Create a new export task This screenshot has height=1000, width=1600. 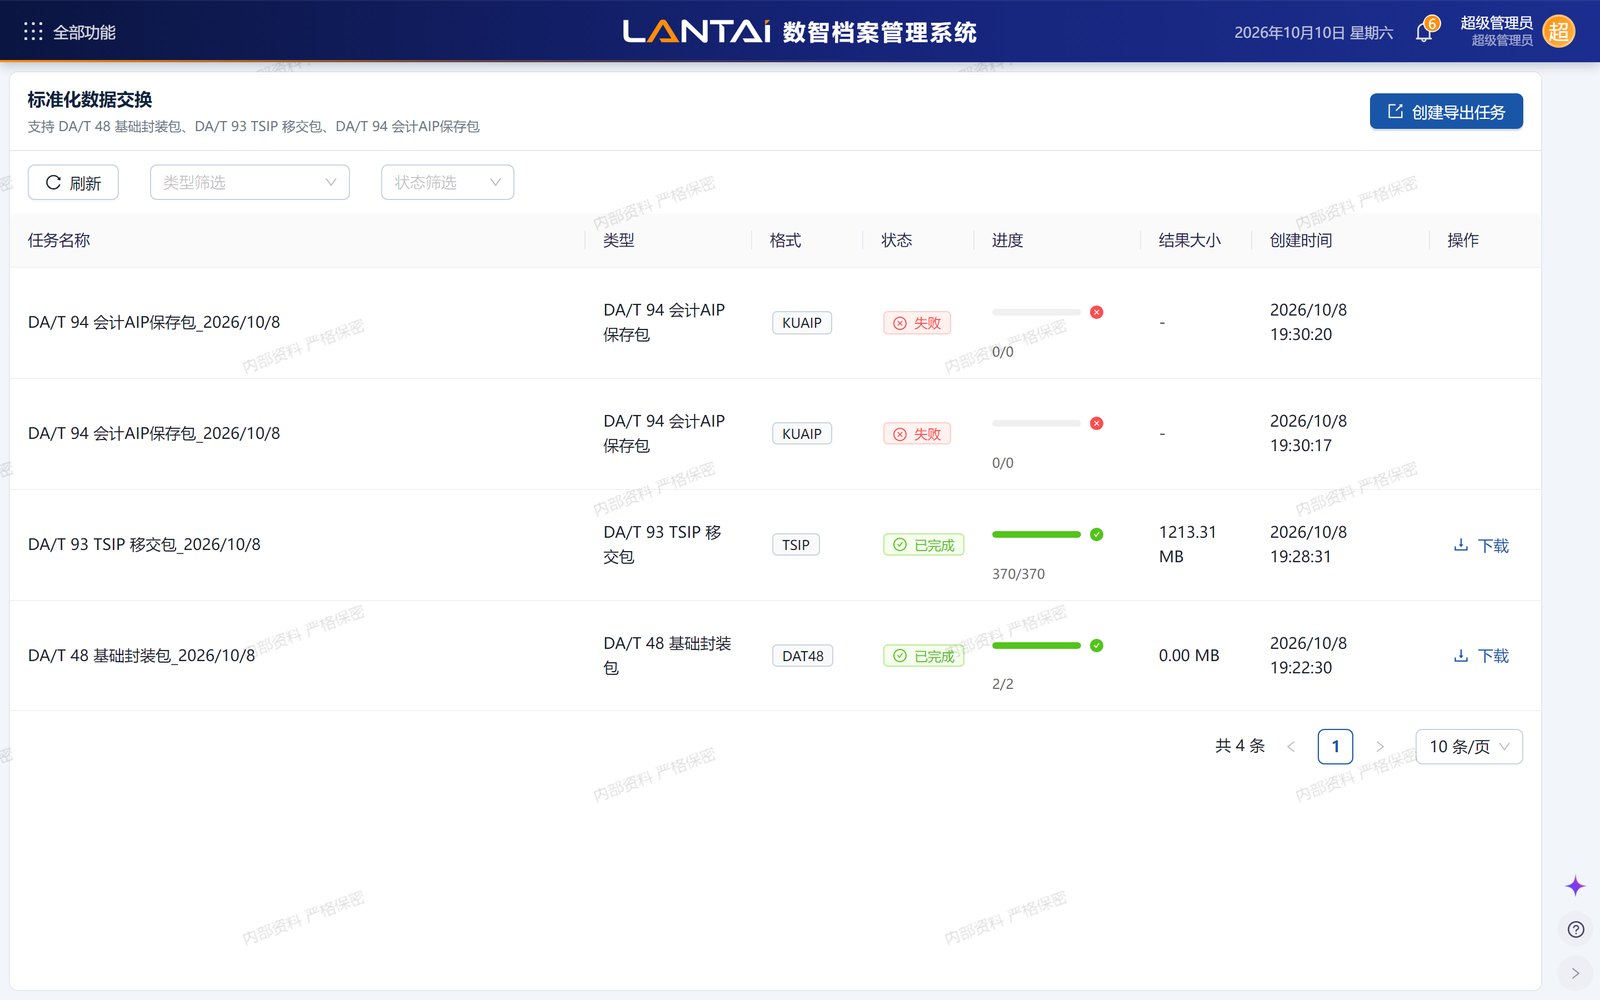[1446, 112]
